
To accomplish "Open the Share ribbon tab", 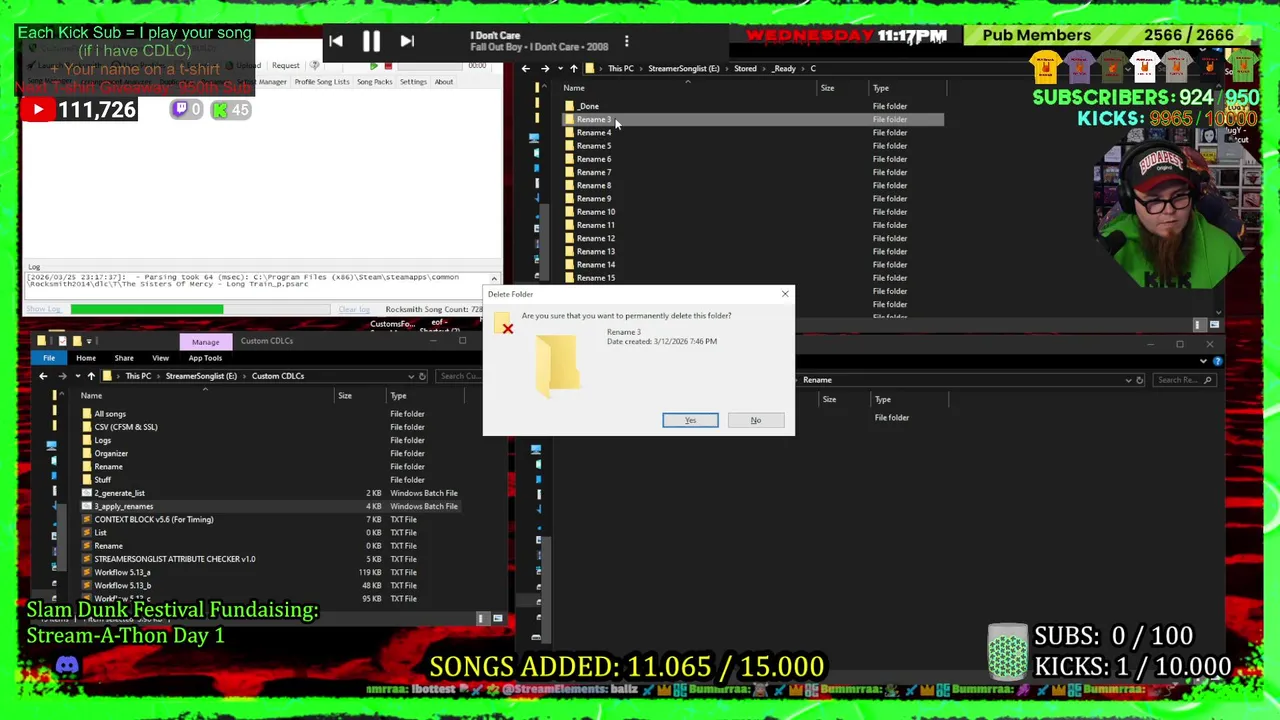I will point(124,358).
